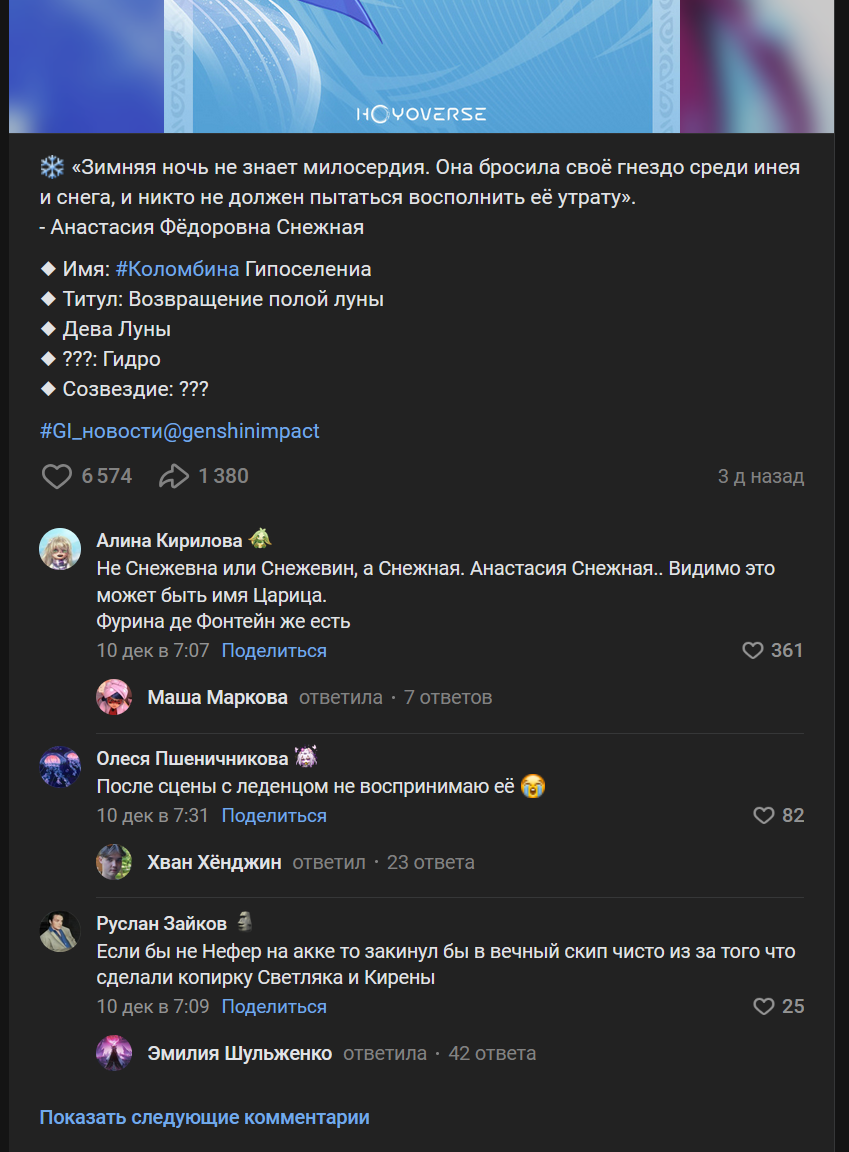The width and height of the screenshot is (849, 1152).
Task: Open Маша Маркова's profile name
Action: (x=217, y=697)
